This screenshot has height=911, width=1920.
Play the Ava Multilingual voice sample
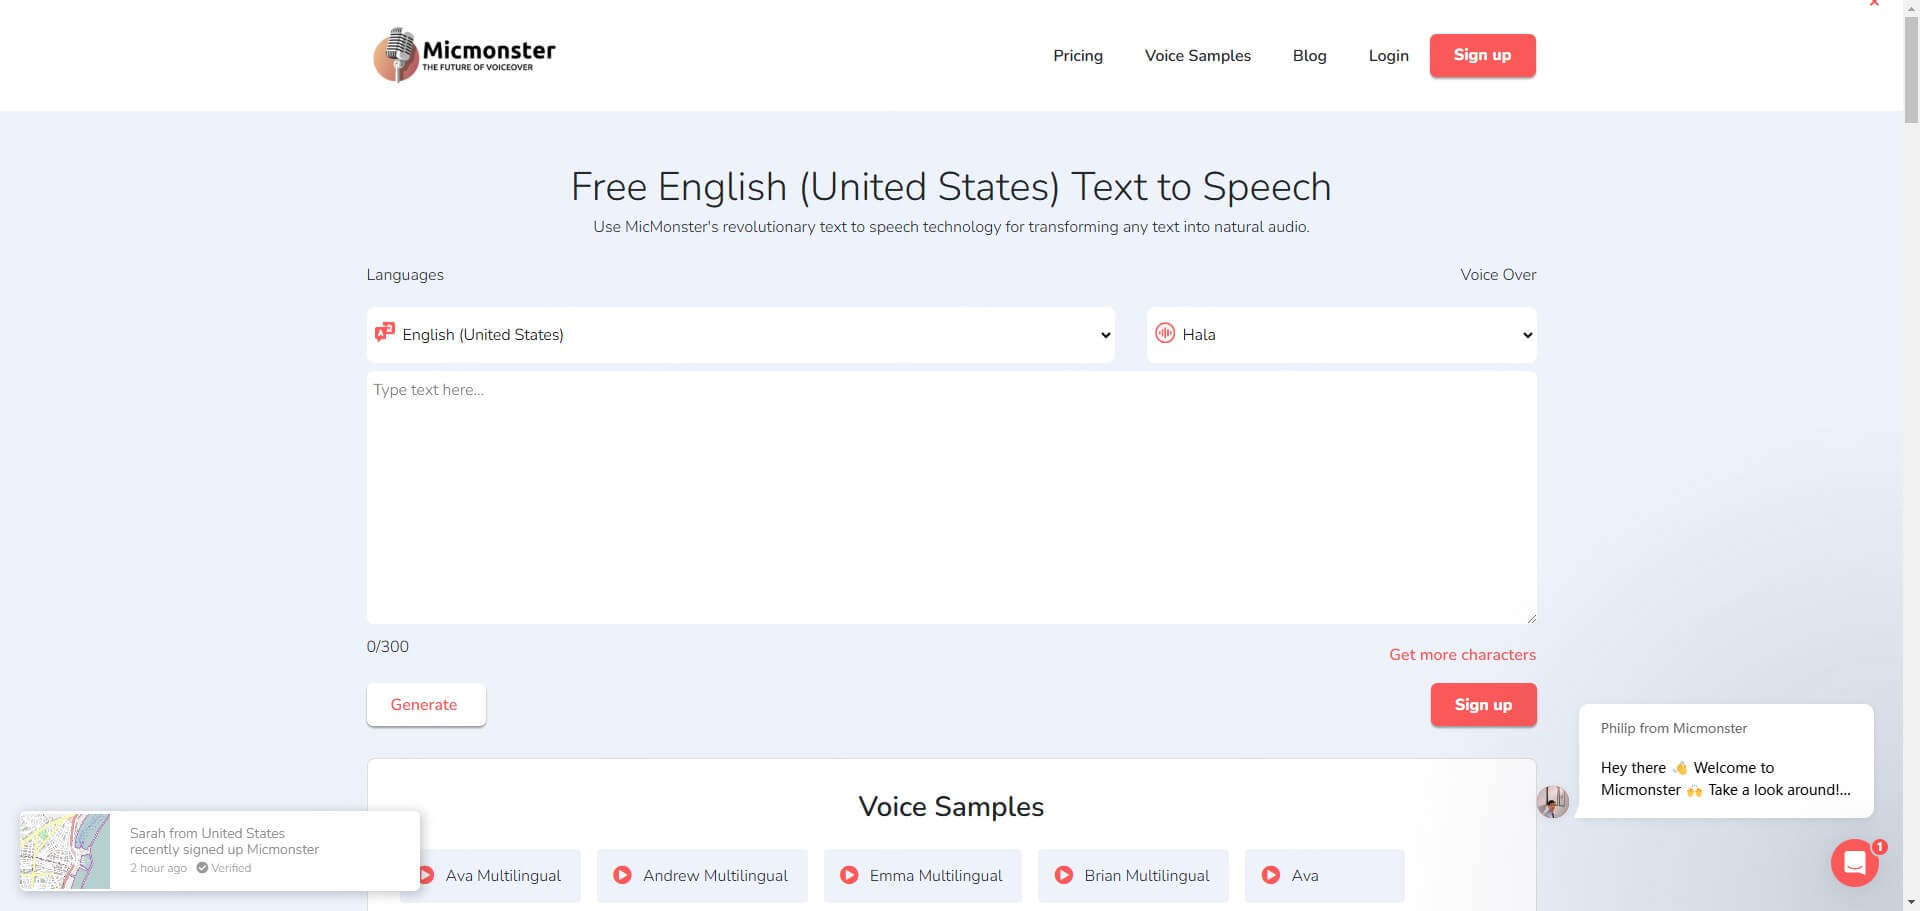point(426,875)
